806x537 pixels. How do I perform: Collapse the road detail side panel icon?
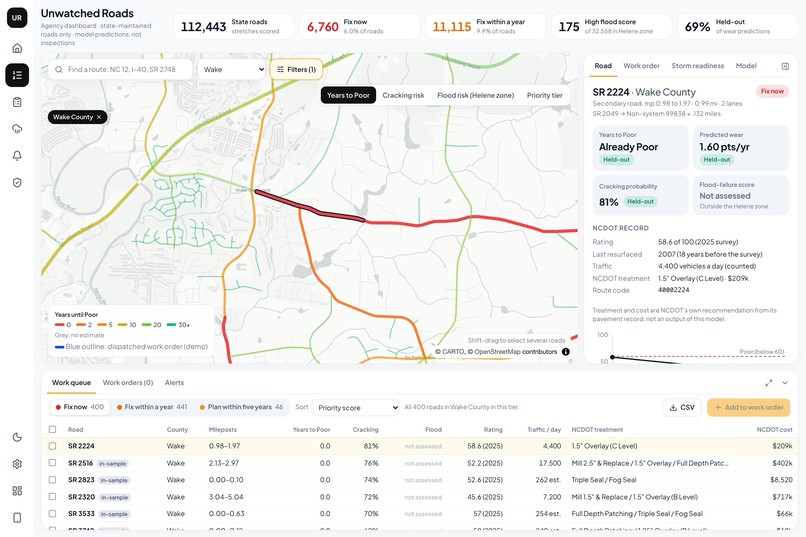click(x=785, y=66)
